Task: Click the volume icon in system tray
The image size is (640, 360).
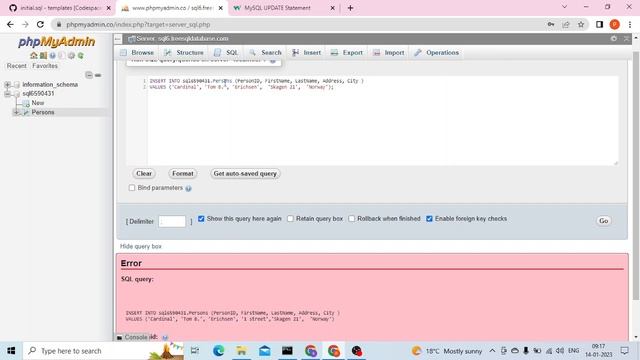Action: point(560,351)
